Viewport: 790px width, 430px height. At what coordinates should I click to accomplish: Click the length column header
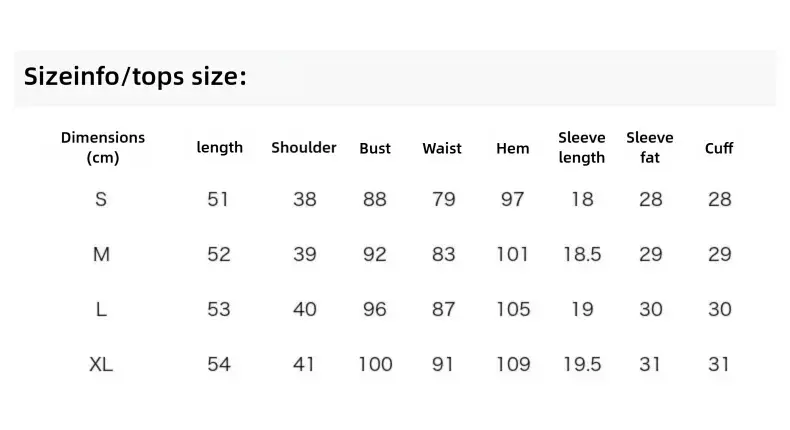coord(220,147)
